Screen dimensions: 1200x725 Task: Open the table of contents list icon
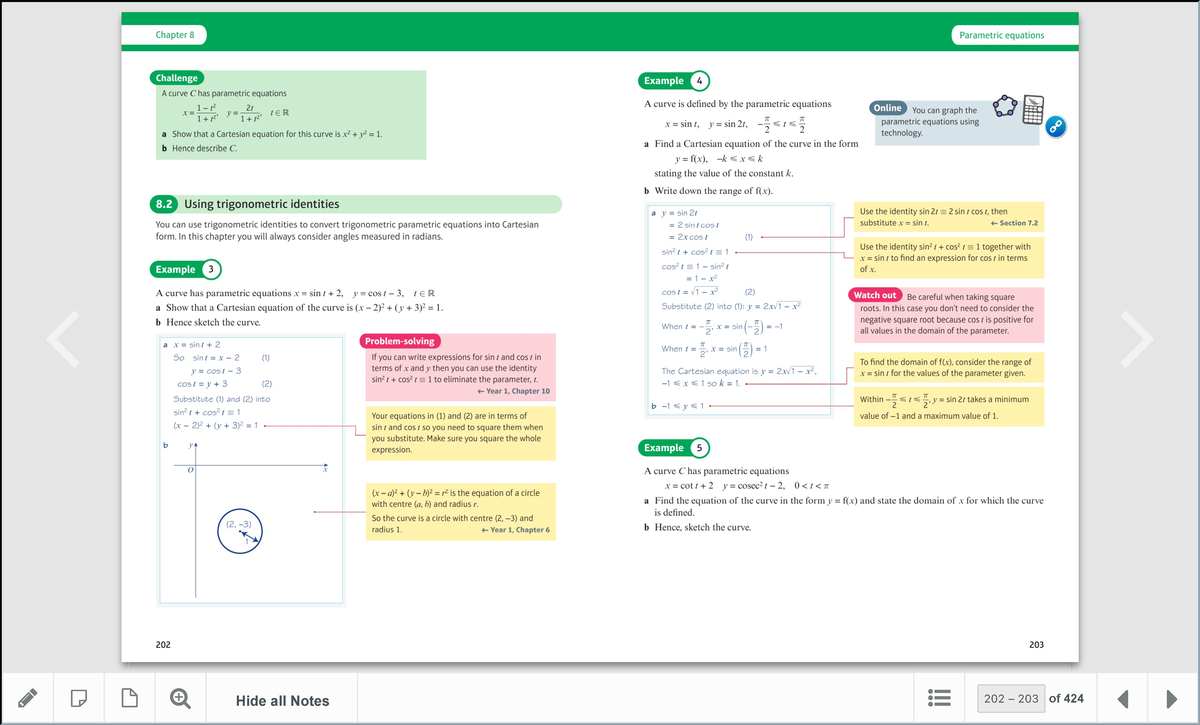(938, 698)
